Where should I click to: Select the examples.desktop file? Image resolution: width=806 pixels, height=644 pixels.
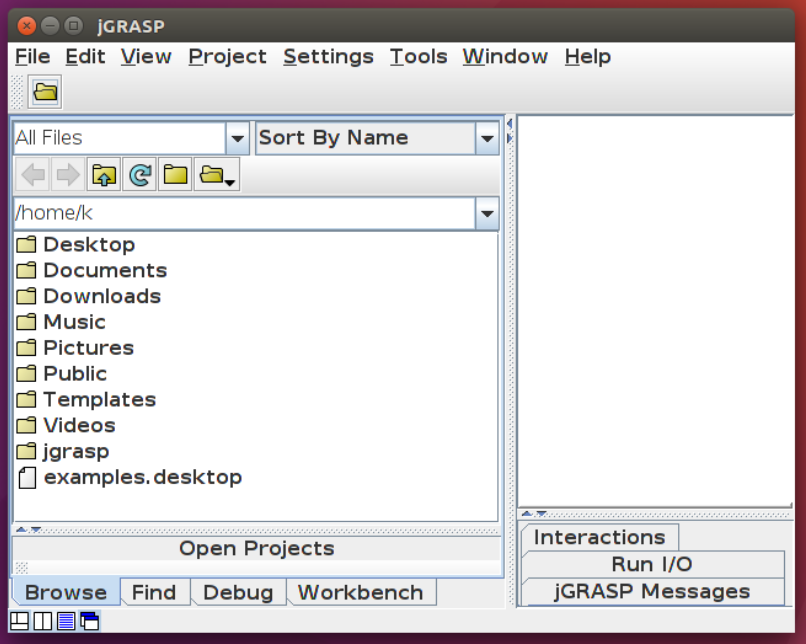click(x=142, y=477)
